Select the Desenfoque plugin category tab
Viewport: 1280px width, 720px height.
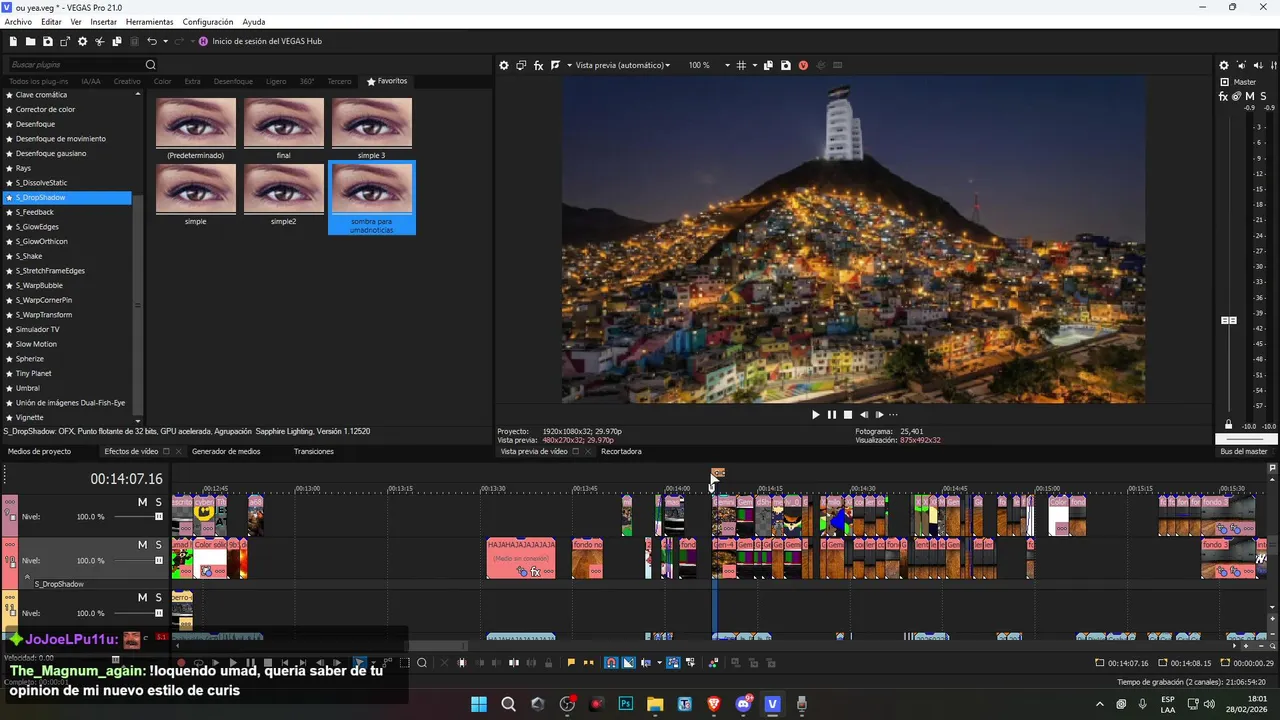(x=233, y=81)
